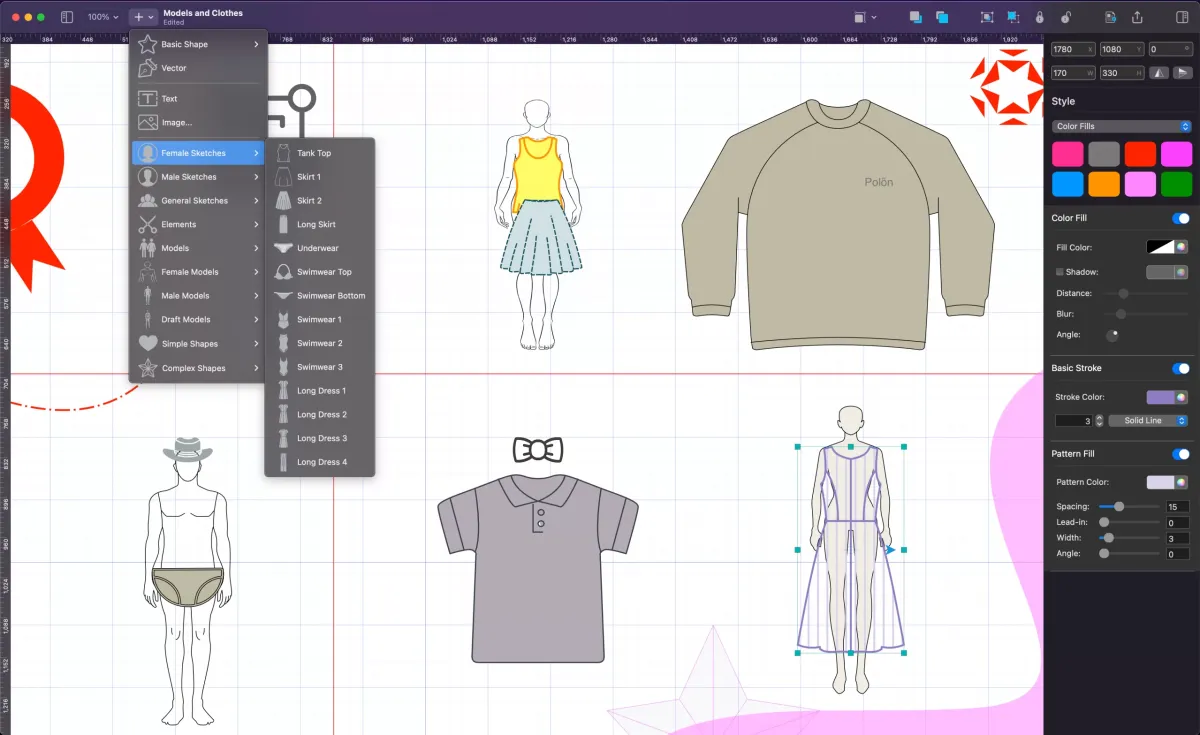This screenshot has width=1200, height=735.
Task: Change the Solid Line stroke style dropdown
Action: (1150, 421)
